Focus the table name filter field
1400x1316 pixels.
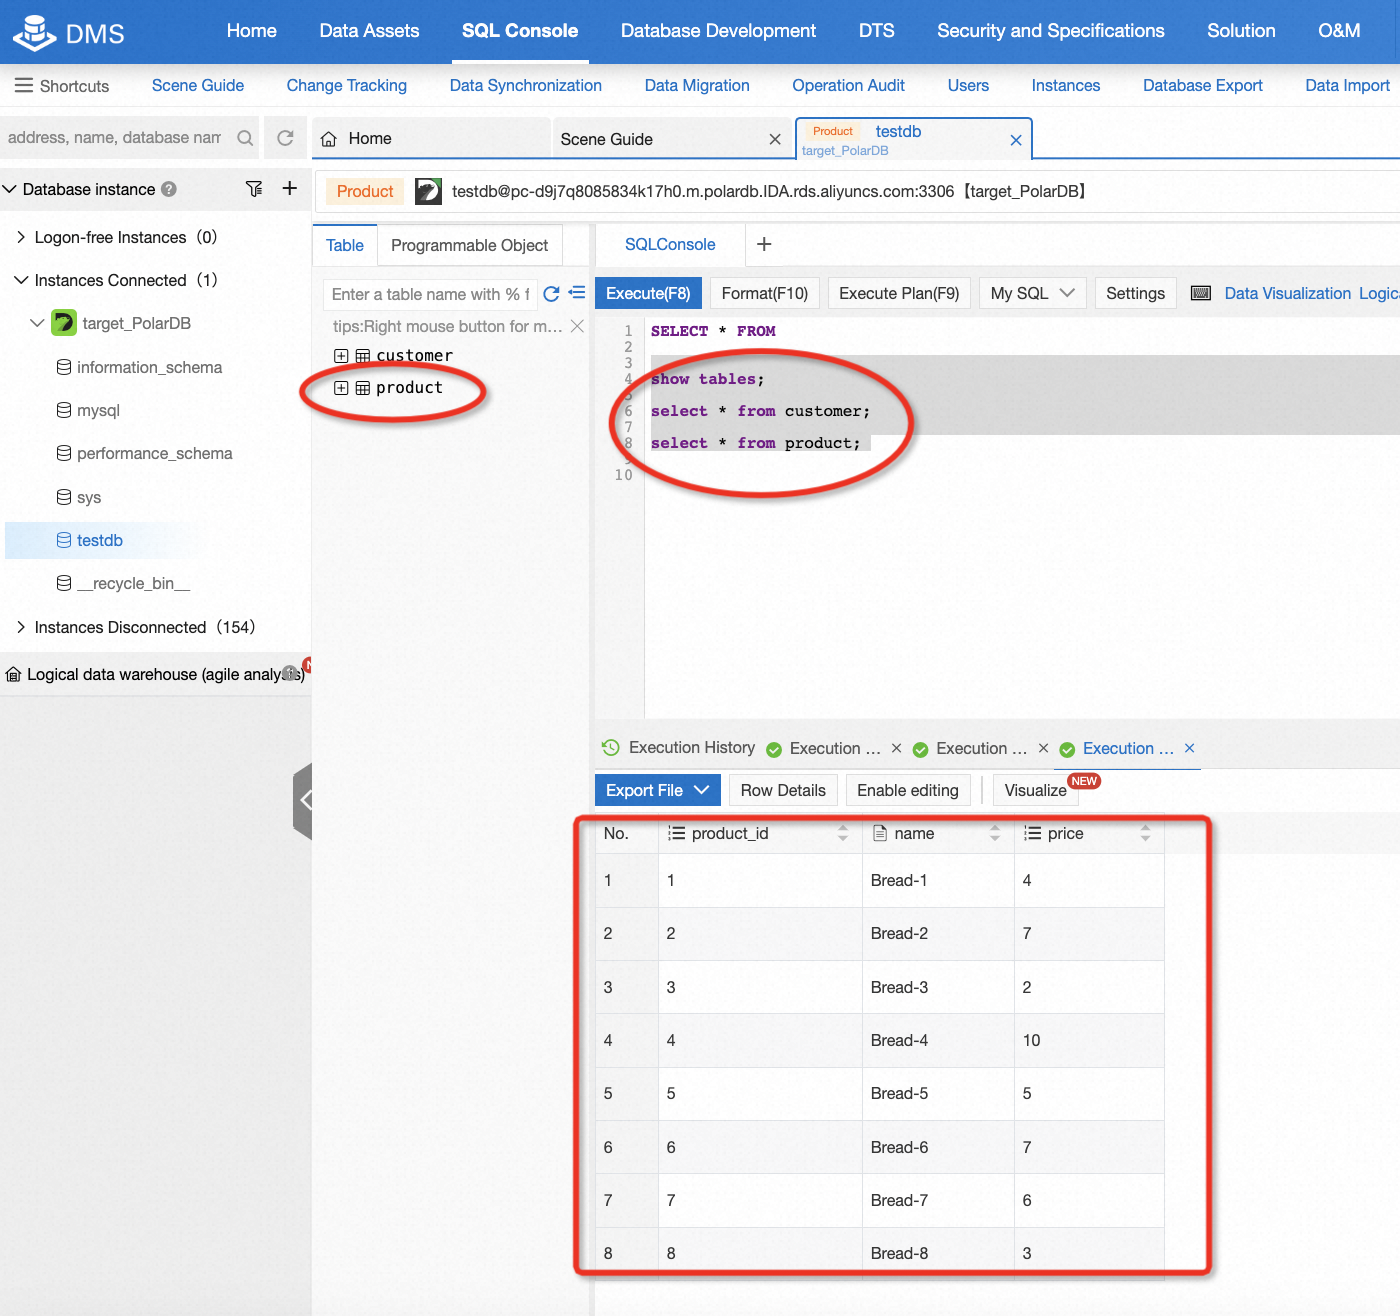pos(430,294)
